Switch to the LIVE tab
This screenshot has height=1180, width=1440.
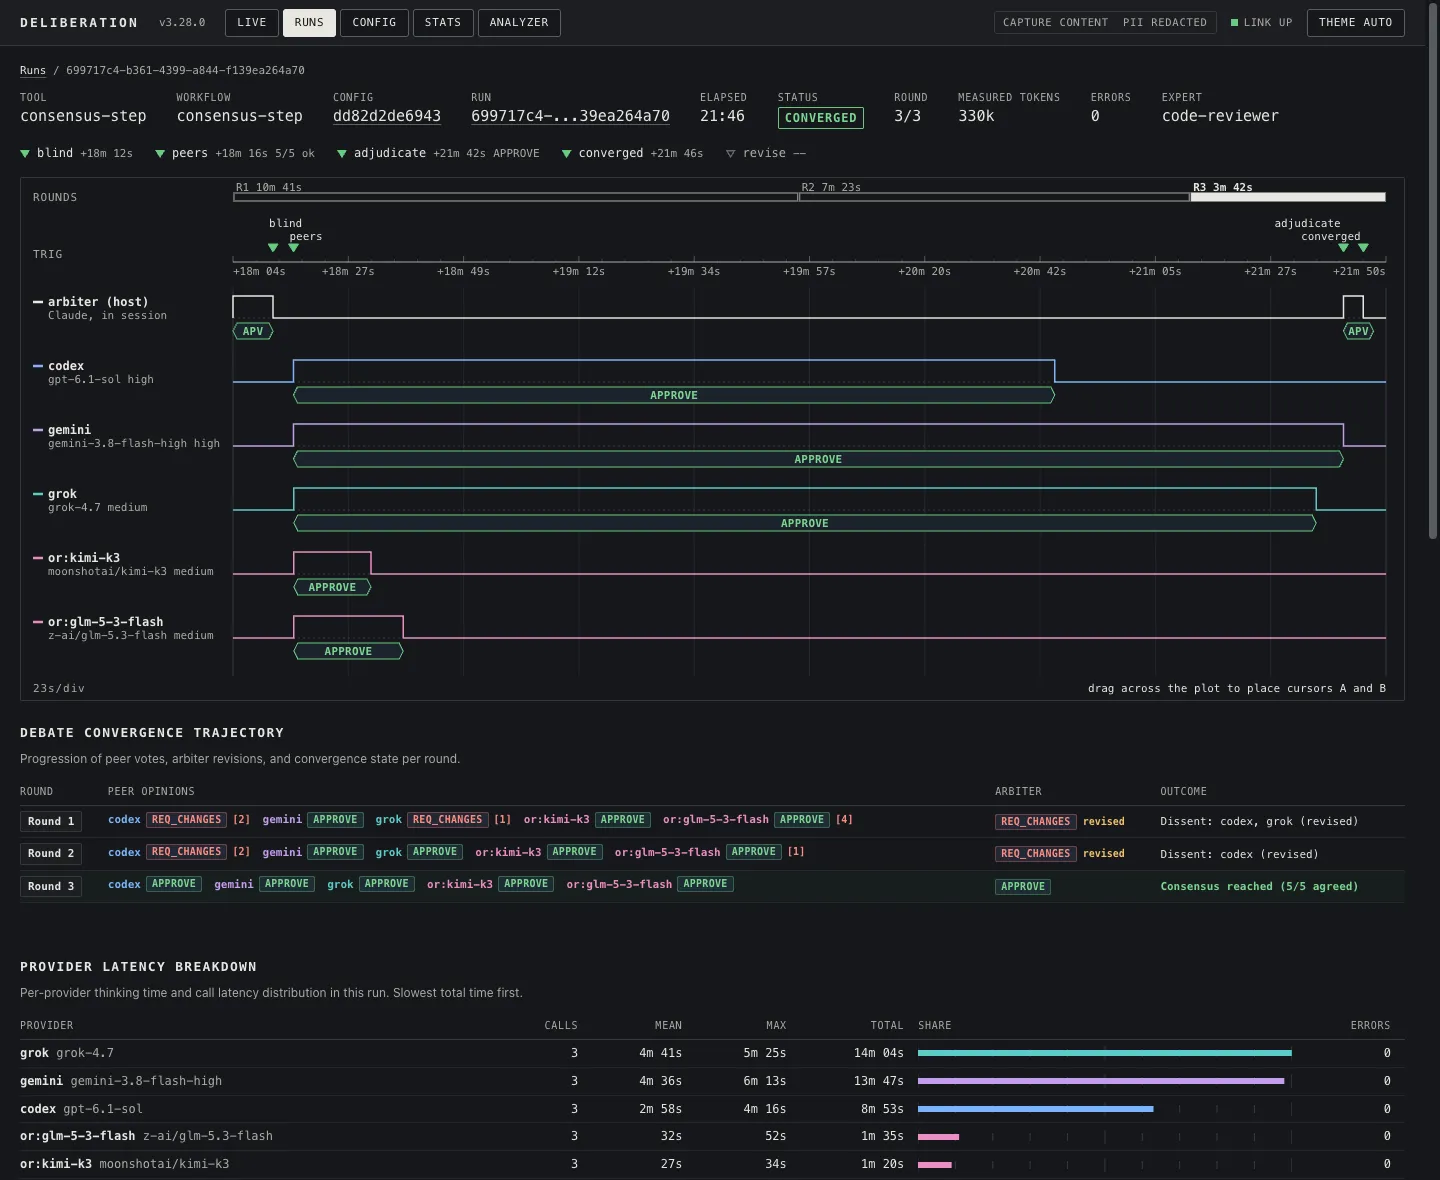(x=252, y=23)
